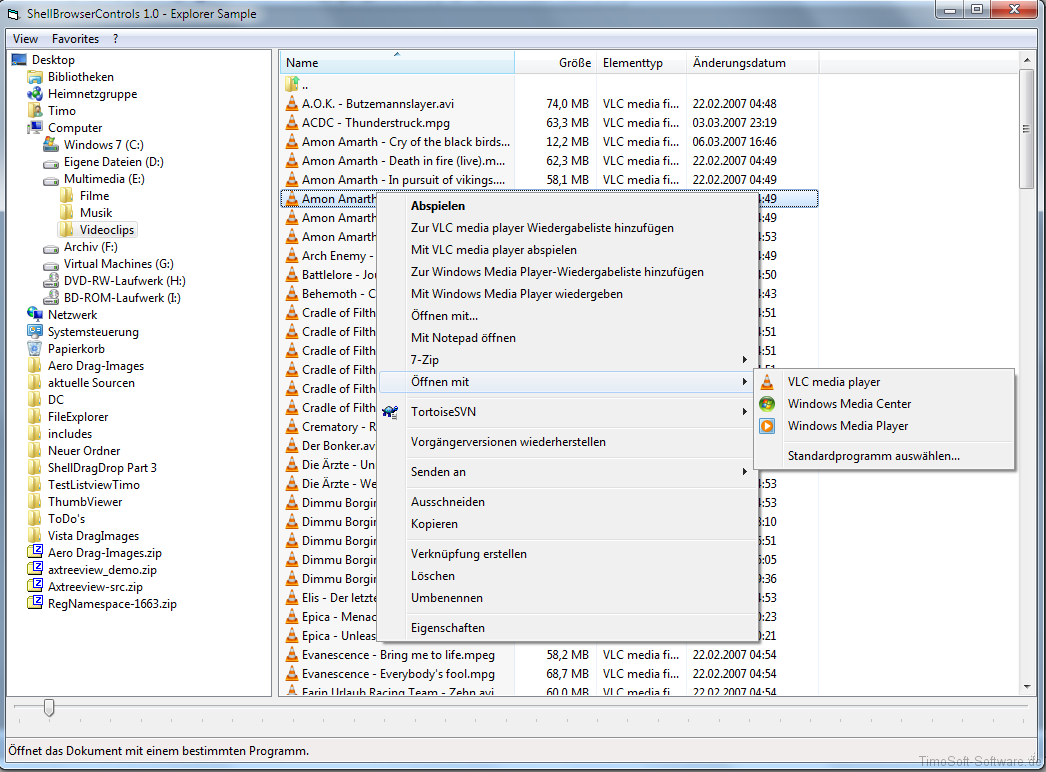This screenshot has width=1046, height=772.
Task: Click the file list vertical scrollbar thumb
Action: (x=1027, y=128)
